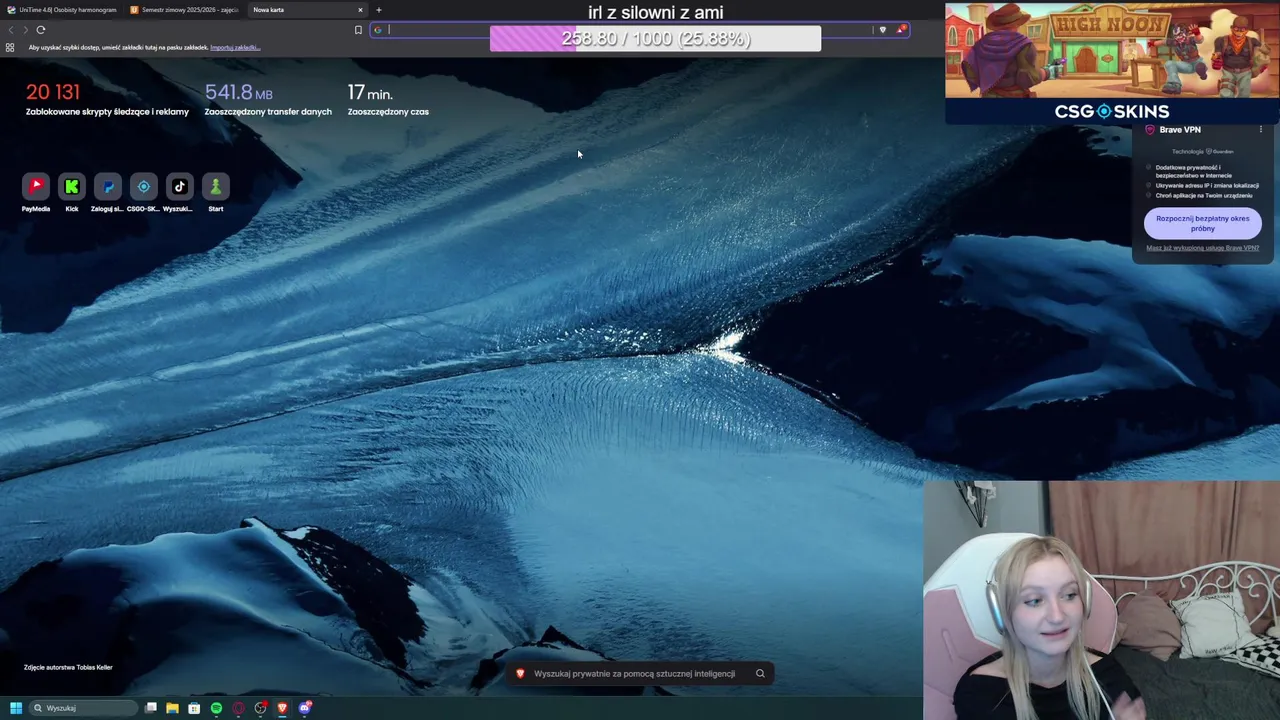Click the browser back arrow
This screenshot has width=1280, height=720.
click(11, 30)
